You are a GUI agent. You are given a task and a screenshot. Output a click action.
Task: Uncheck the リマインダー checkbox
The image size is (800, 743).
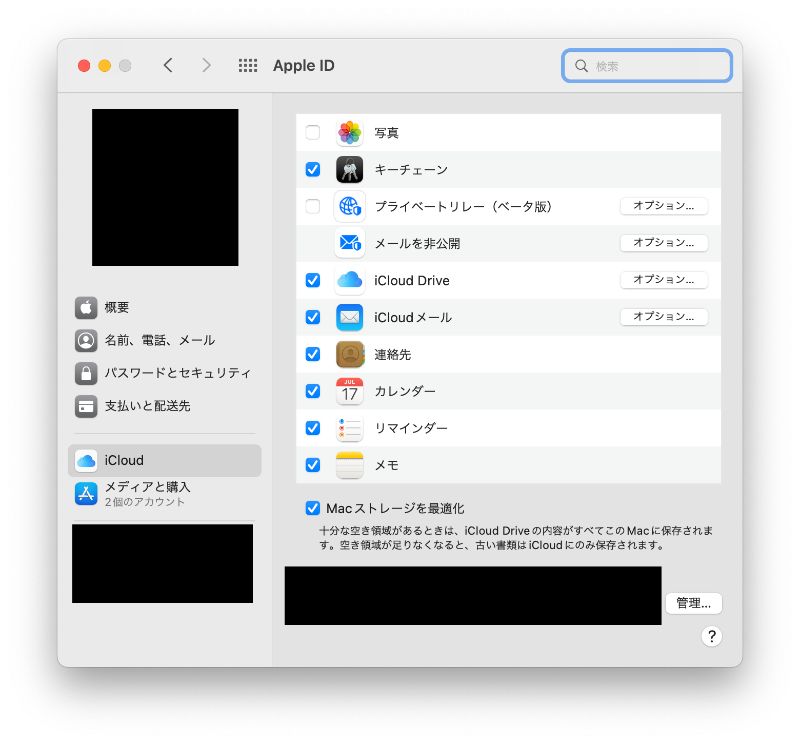tap(313, 428)
